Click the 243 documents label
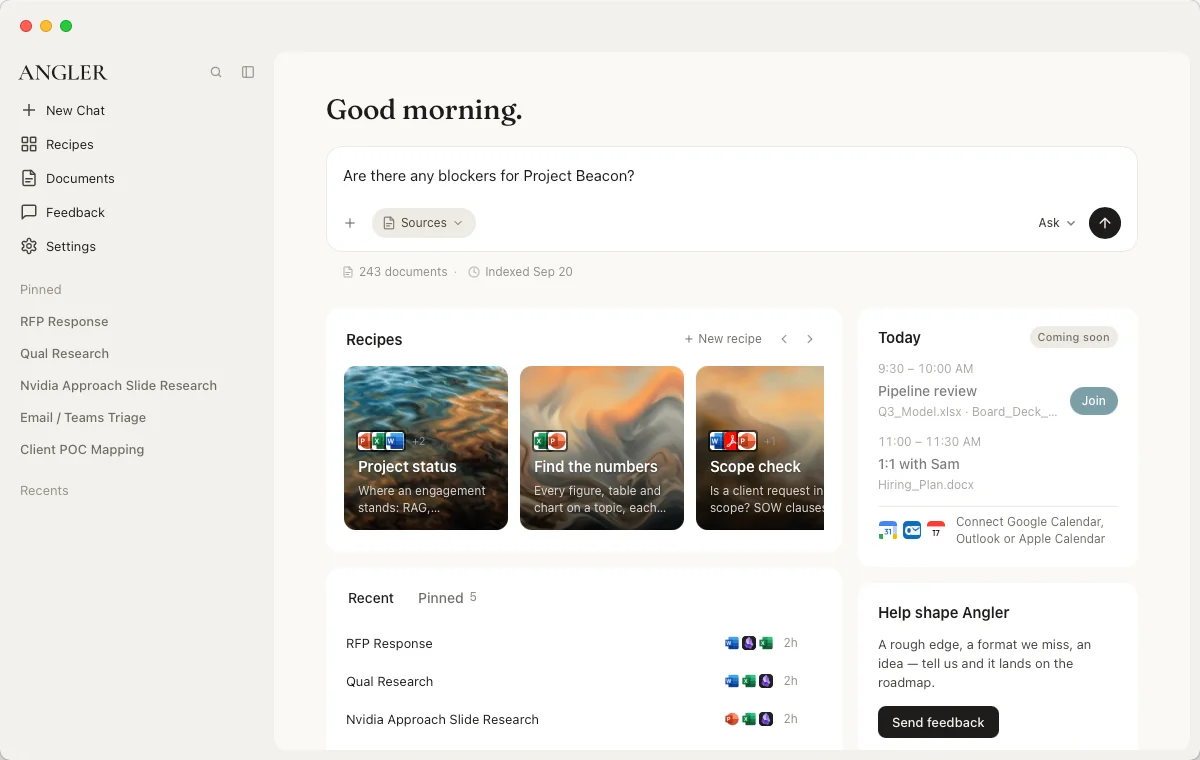 [395, 272]
